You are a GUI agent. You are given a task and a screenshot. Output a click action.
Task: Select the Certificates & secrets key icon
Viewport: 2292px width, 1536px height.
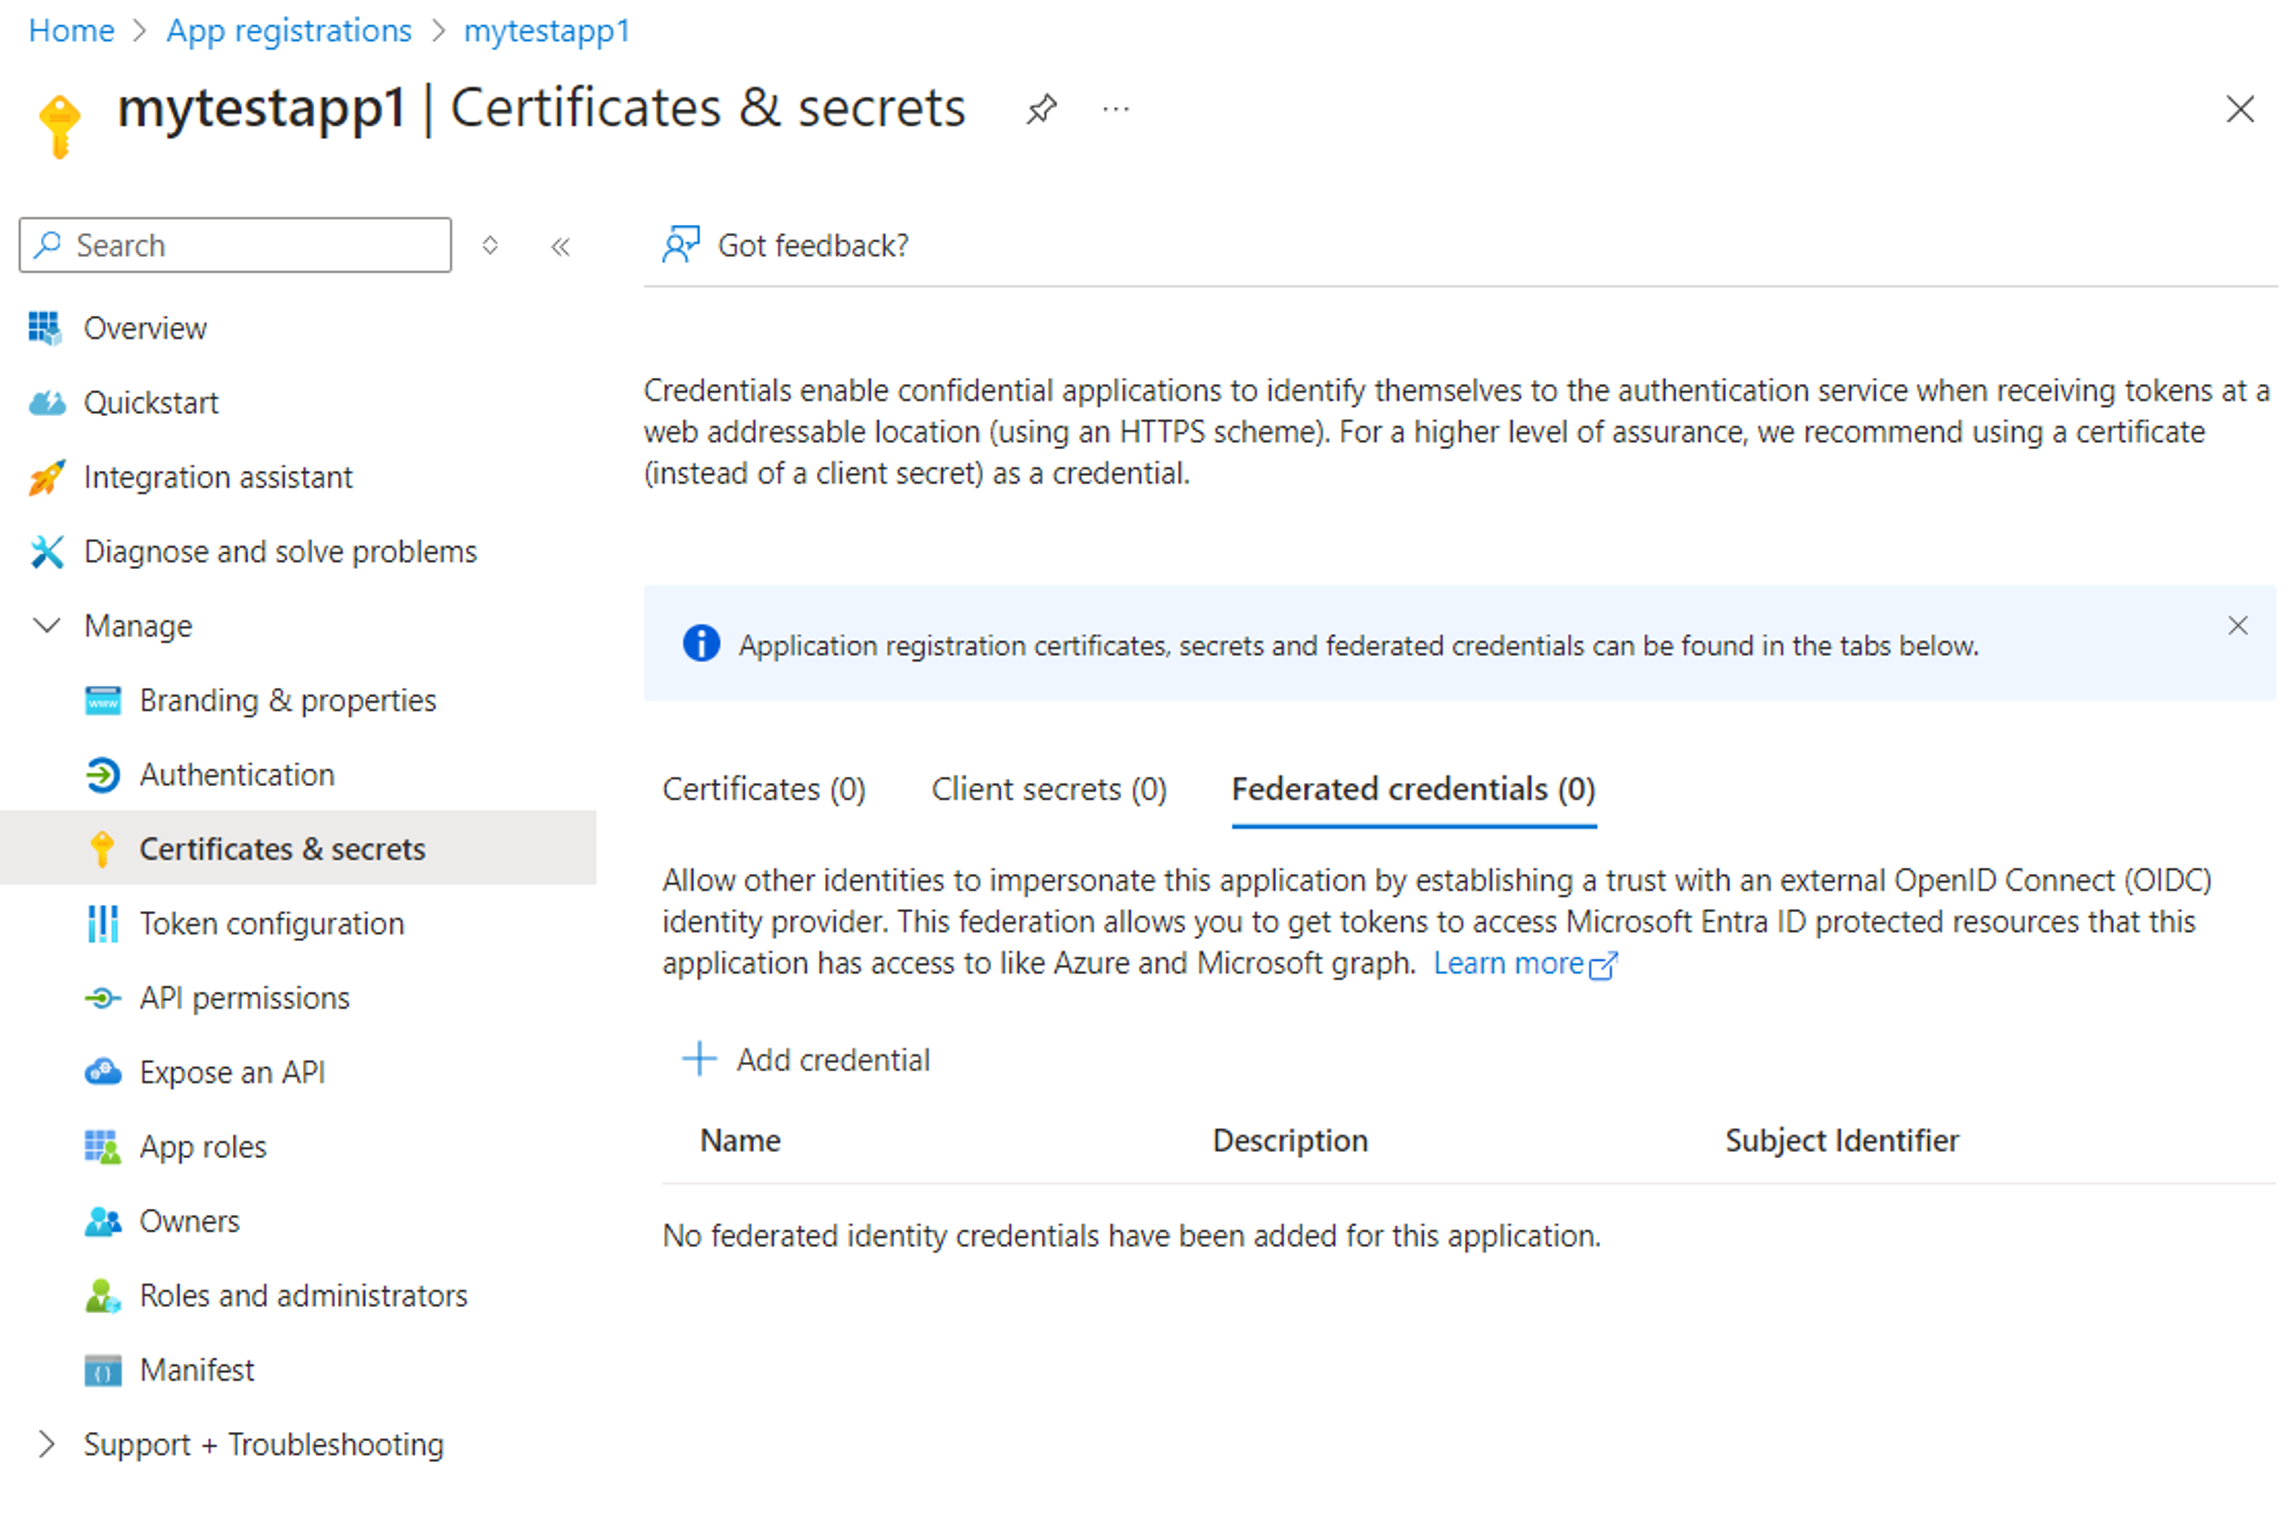click(98, 849)
